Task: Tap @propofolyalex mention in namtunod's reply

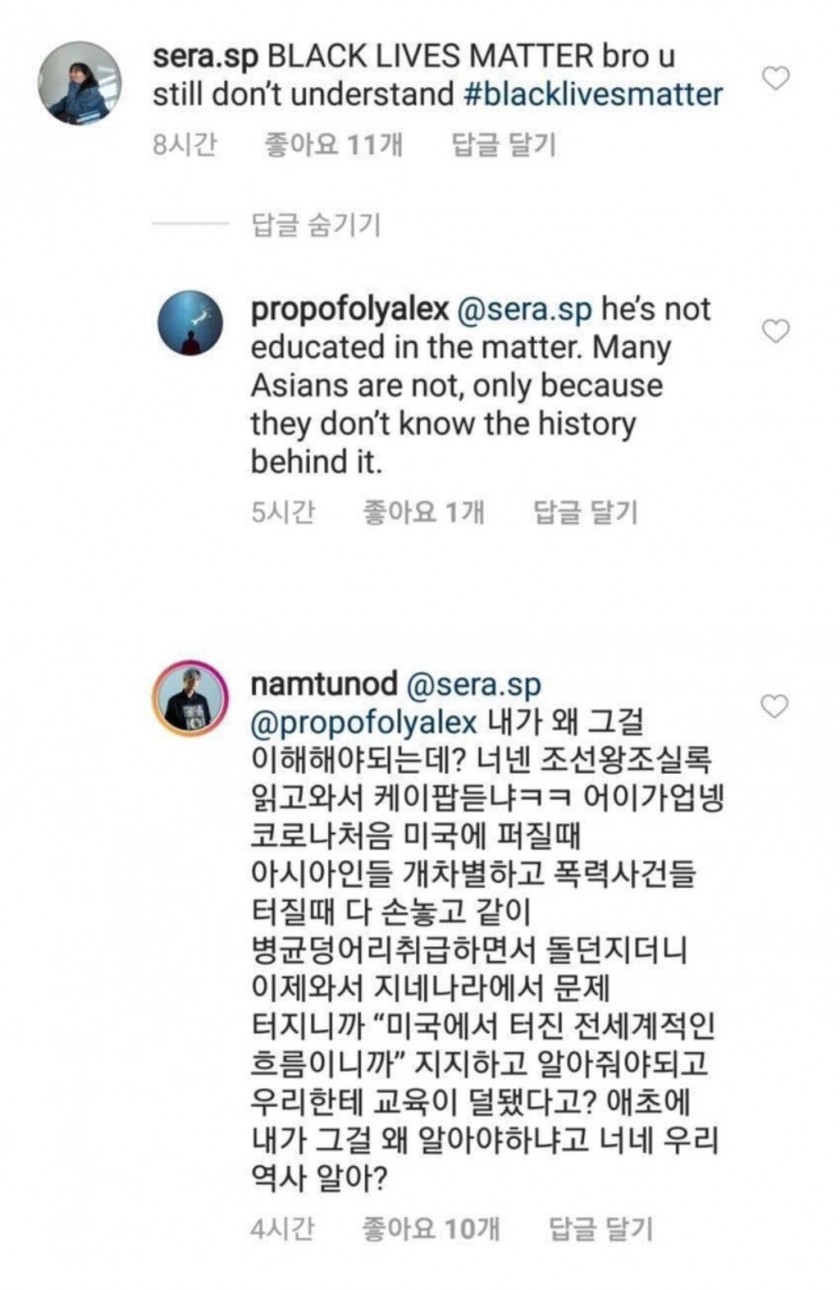Action: [367, 722]
